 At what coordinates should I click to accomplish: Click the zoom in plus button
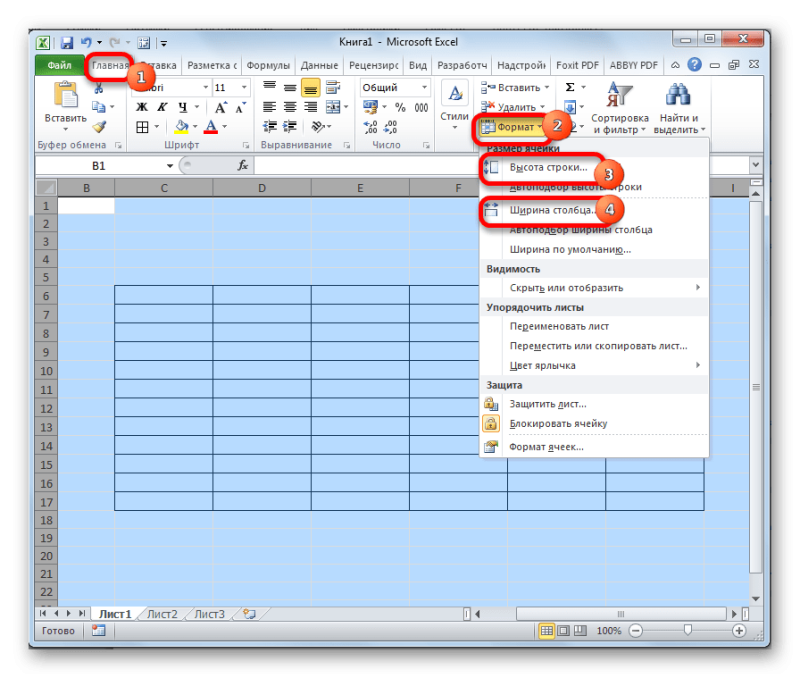coord(739,631)
